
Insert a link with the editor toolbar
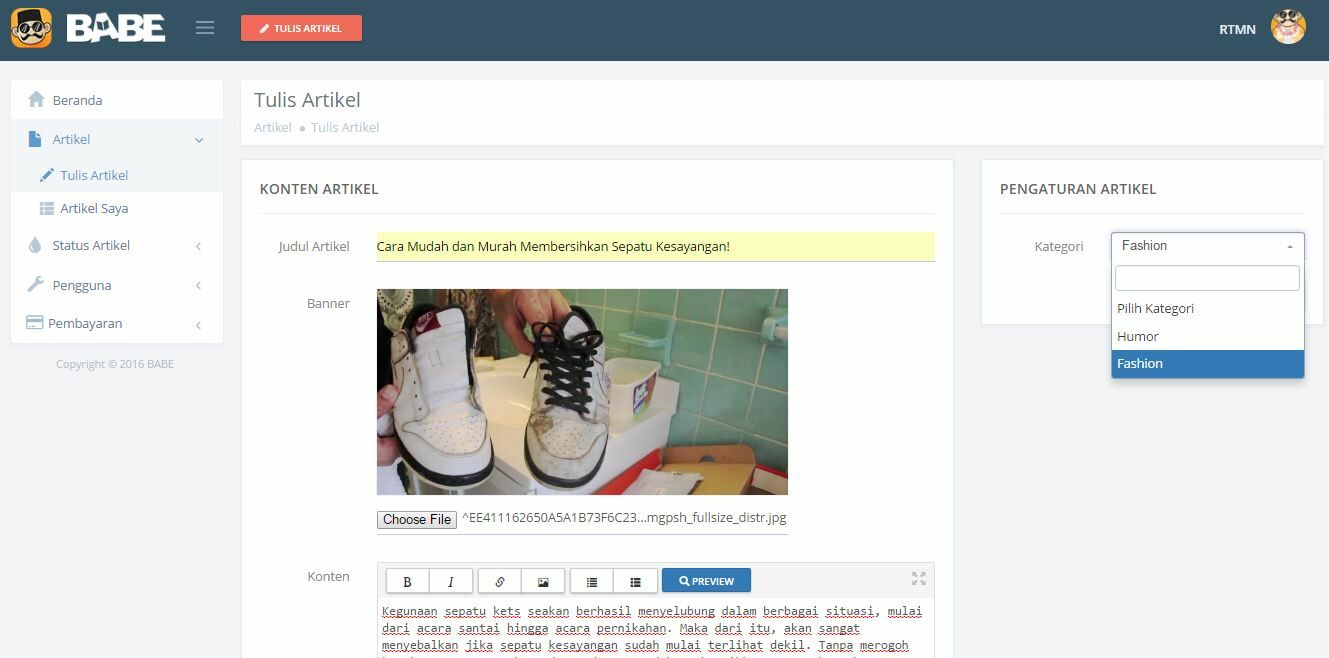500,581
